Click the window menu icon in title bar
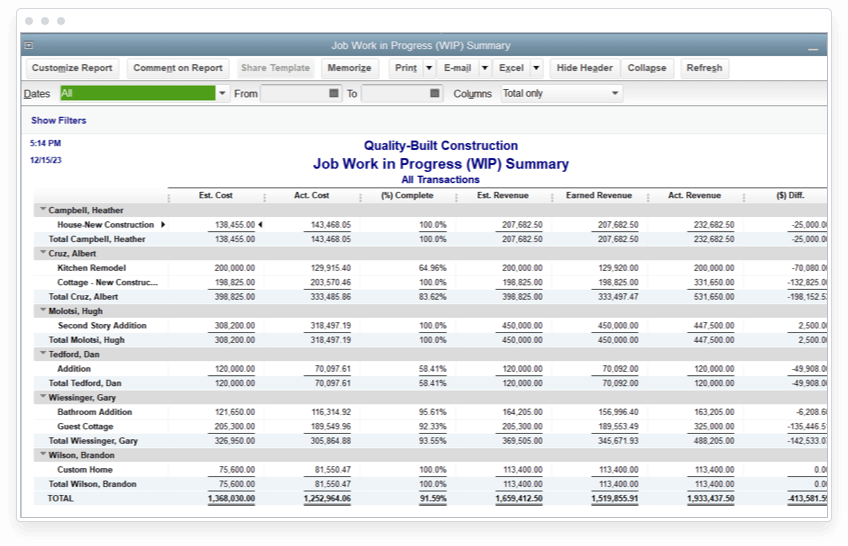 29,45
